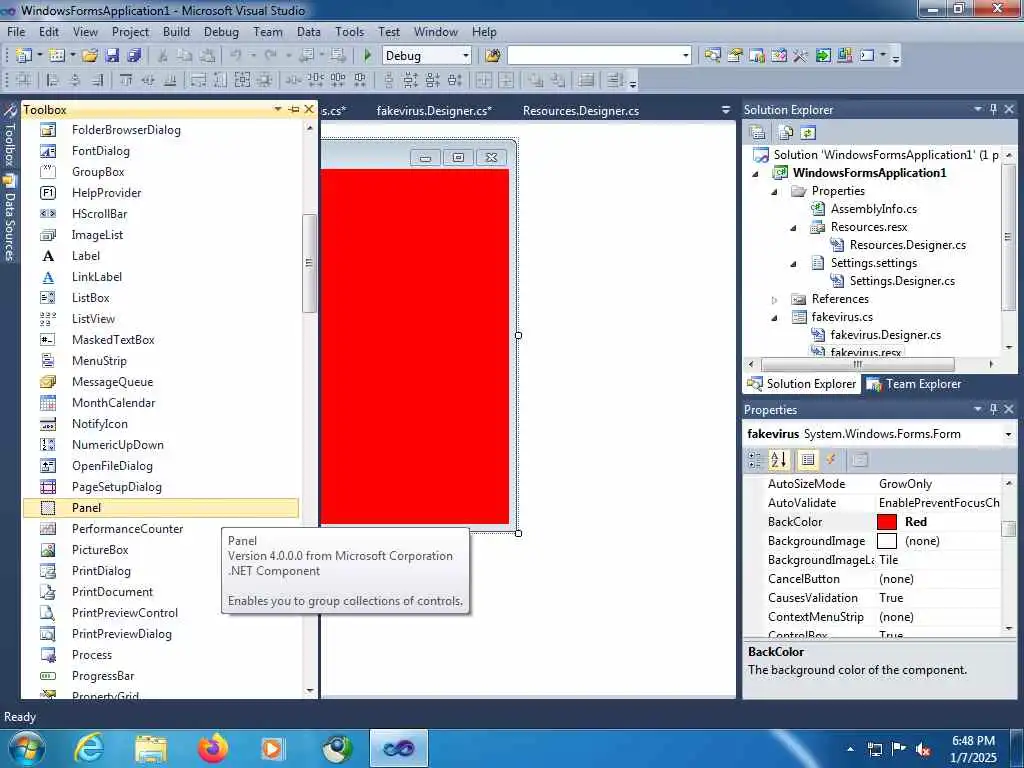Click Firefox icon in taskbar
This screenshot has height=768, width=1024.
coord(213,748)
